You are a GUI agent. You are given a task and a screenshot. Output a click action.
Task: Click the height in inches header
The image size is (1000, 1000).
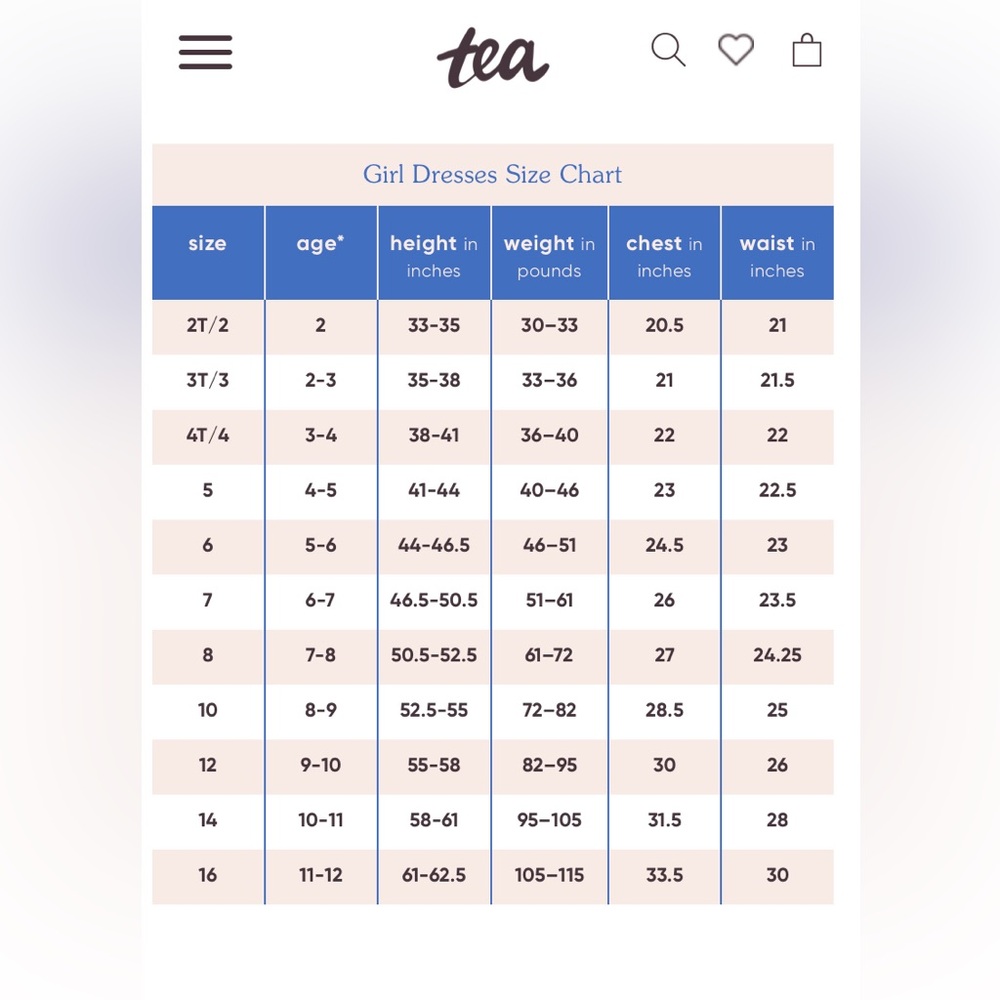pos(434,253)
